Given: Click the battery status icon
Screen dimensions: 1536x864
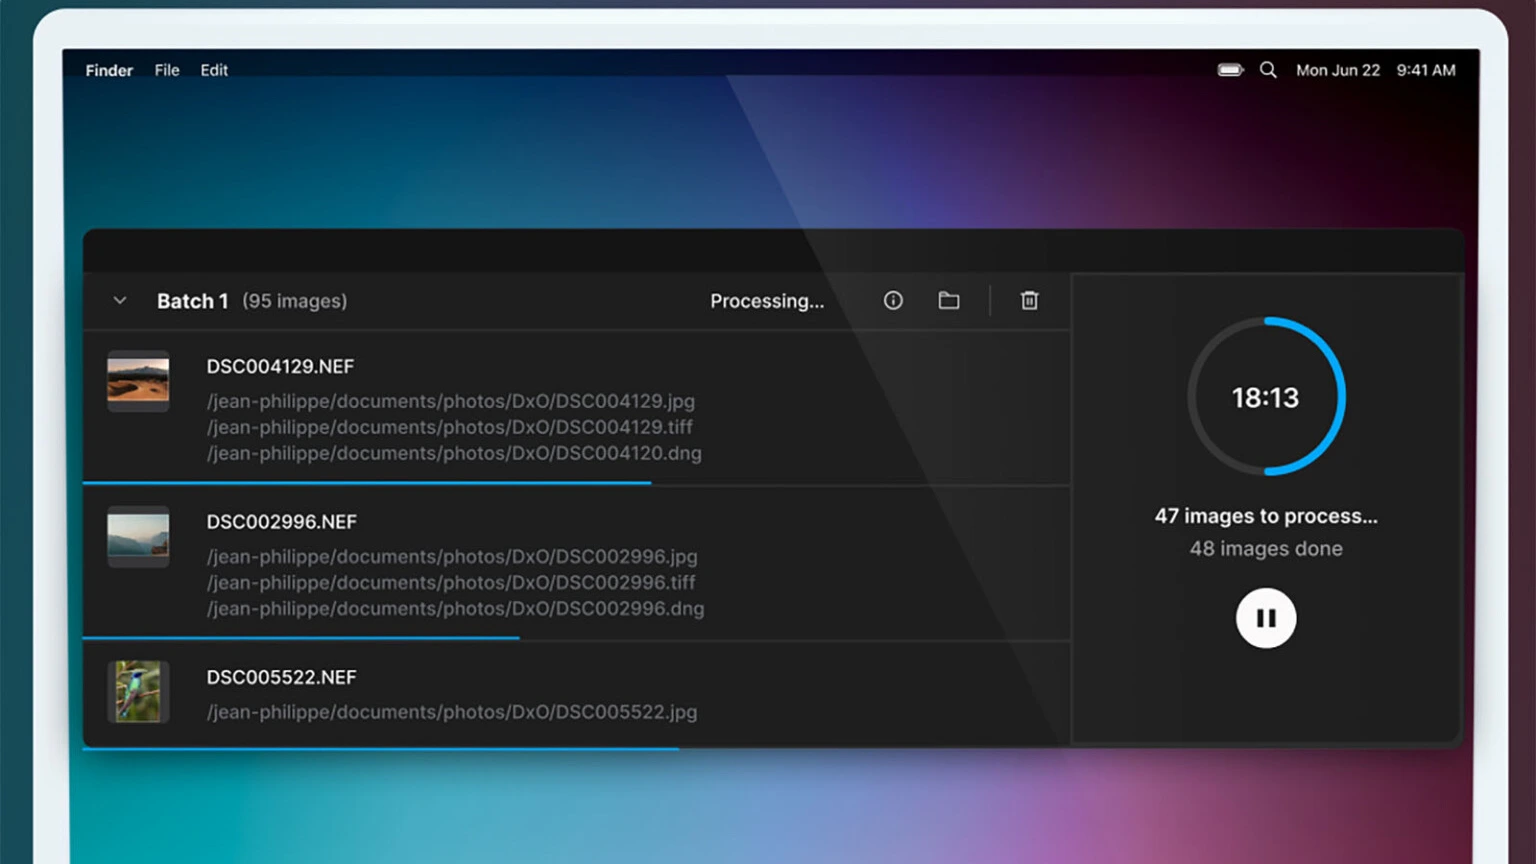Looking at the screenshot, I should point(1230,70).
